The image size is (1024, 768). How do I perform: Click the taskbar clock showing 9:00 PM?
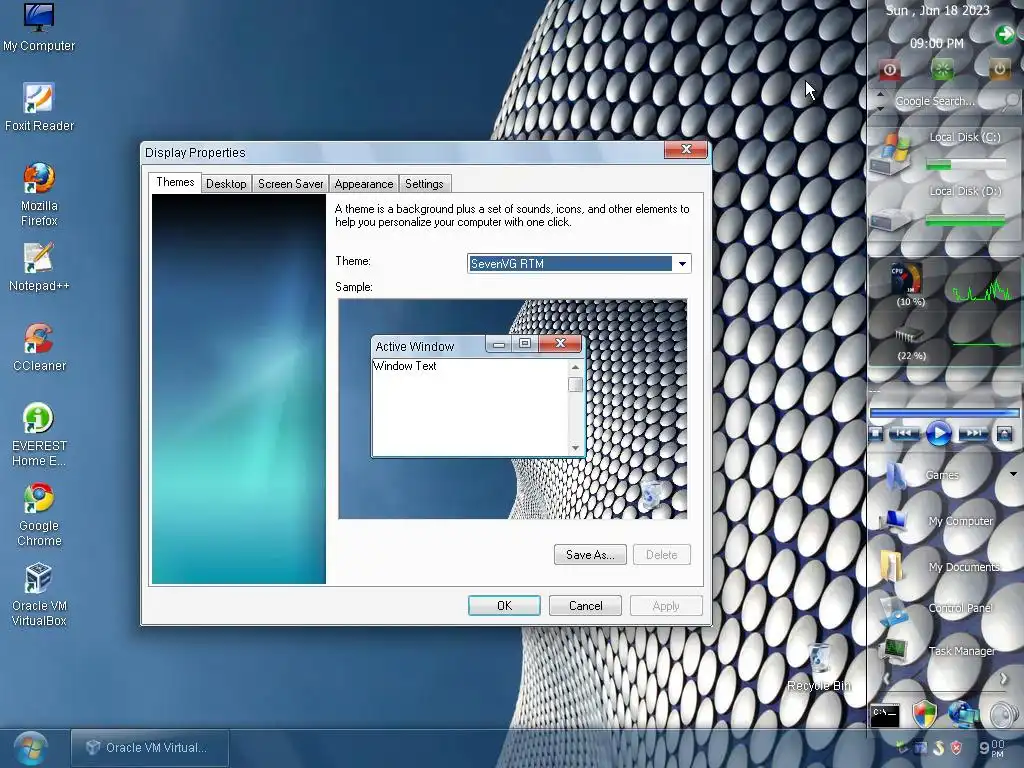click(x=991, y=748)
